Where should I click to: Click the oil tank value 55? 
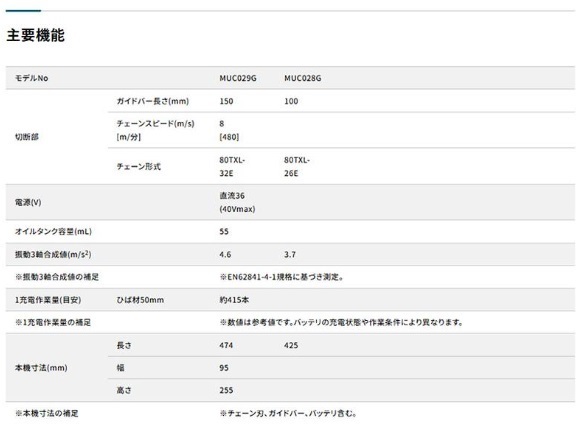(224, 231)
